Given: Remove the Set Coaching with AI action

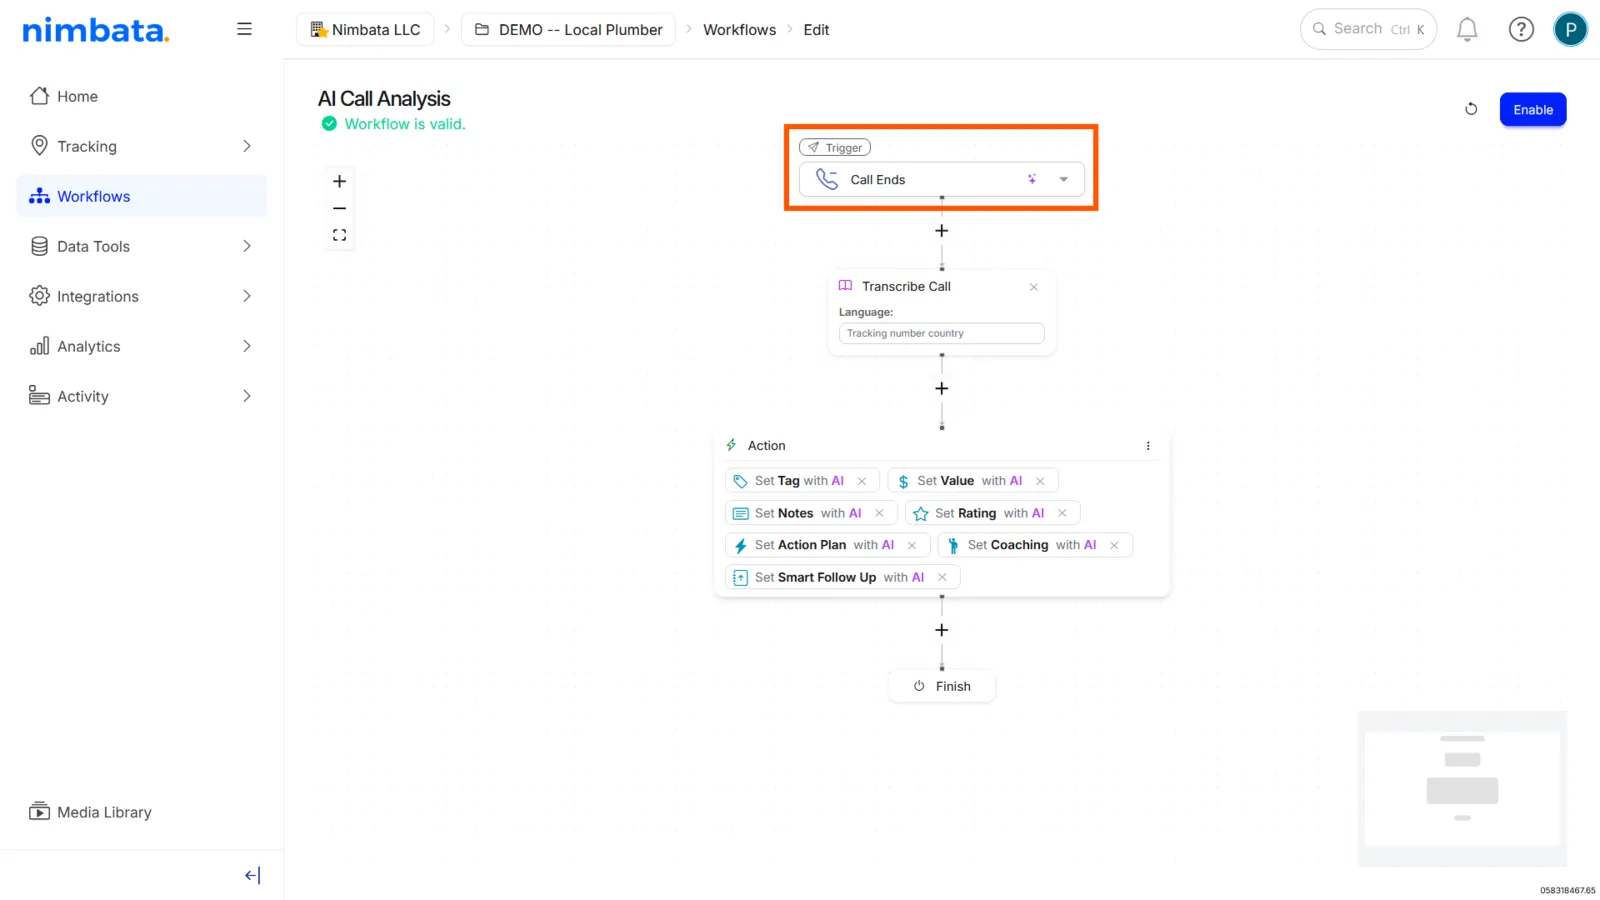Looking at the screenshot, I should point(1114,545).
